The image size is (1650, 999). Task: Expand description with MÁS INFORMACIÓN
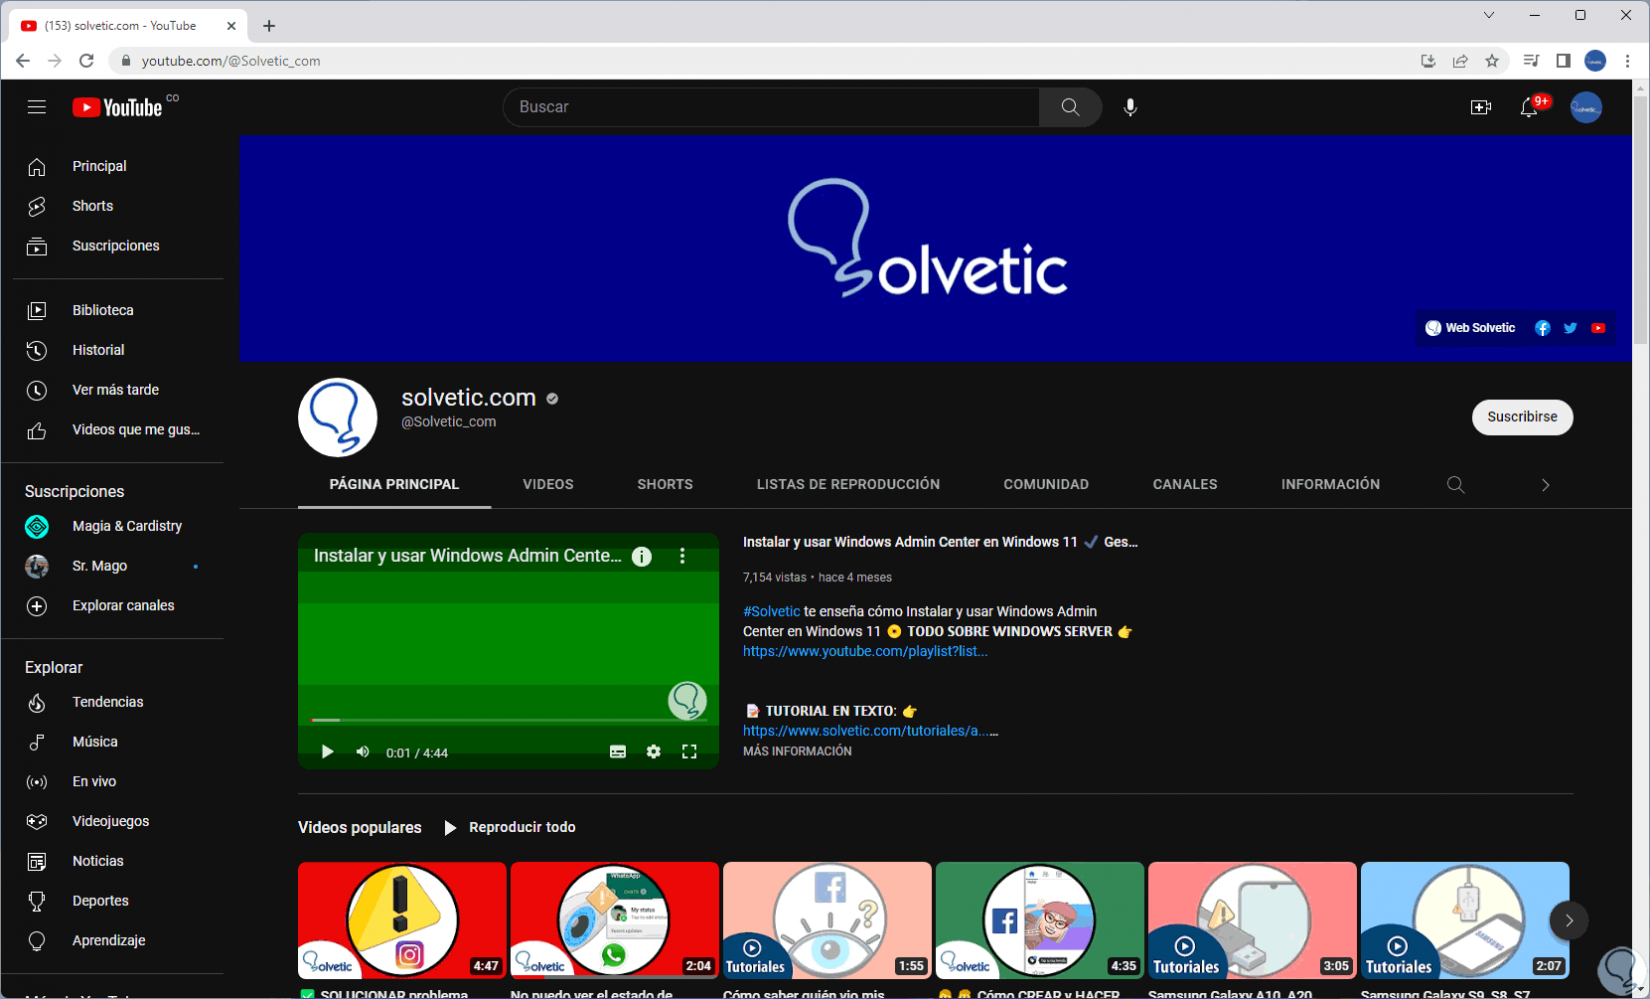click(x=797, y=752)
